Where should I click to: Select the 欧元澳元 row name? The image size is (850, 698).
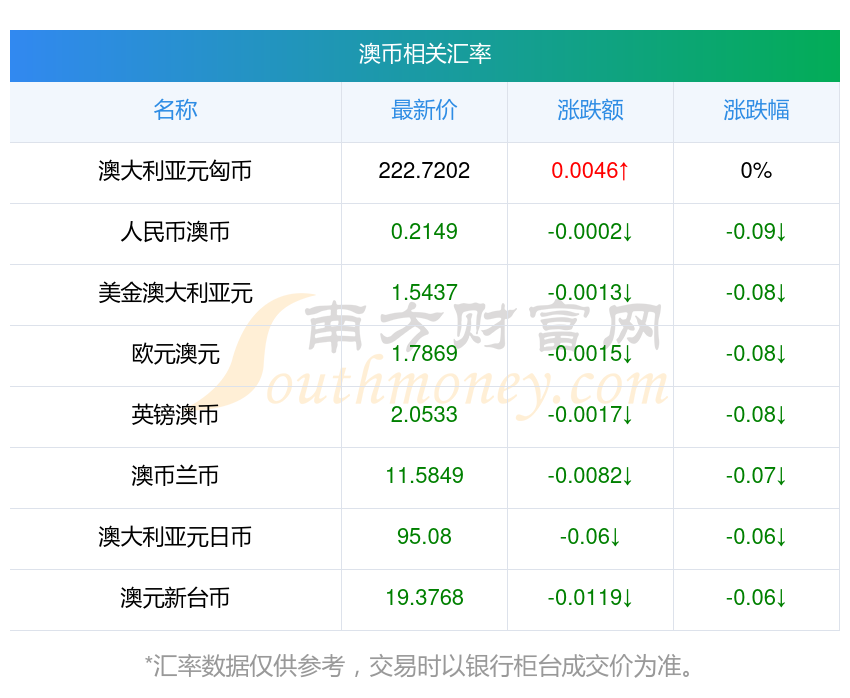point(175,354)
